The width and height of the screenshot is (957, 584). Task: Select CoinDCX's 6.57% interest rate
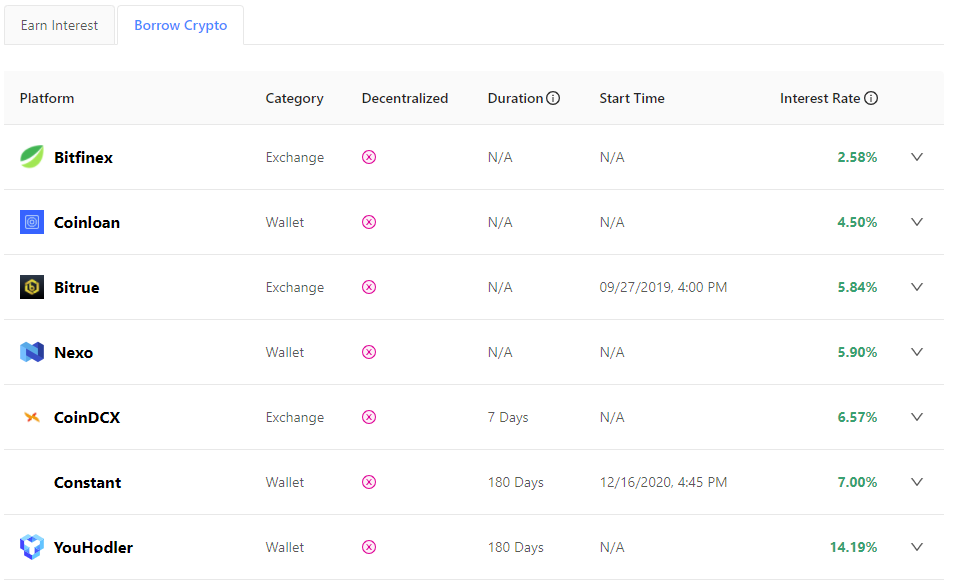click(857, 417)
